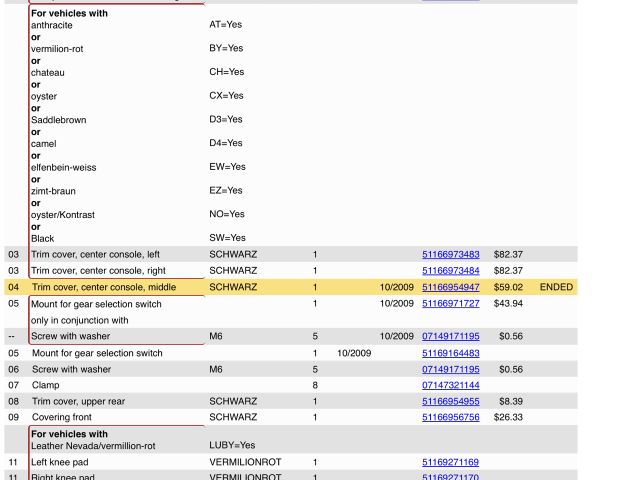Follow Covering front part link 51166956756

[450, 417]
